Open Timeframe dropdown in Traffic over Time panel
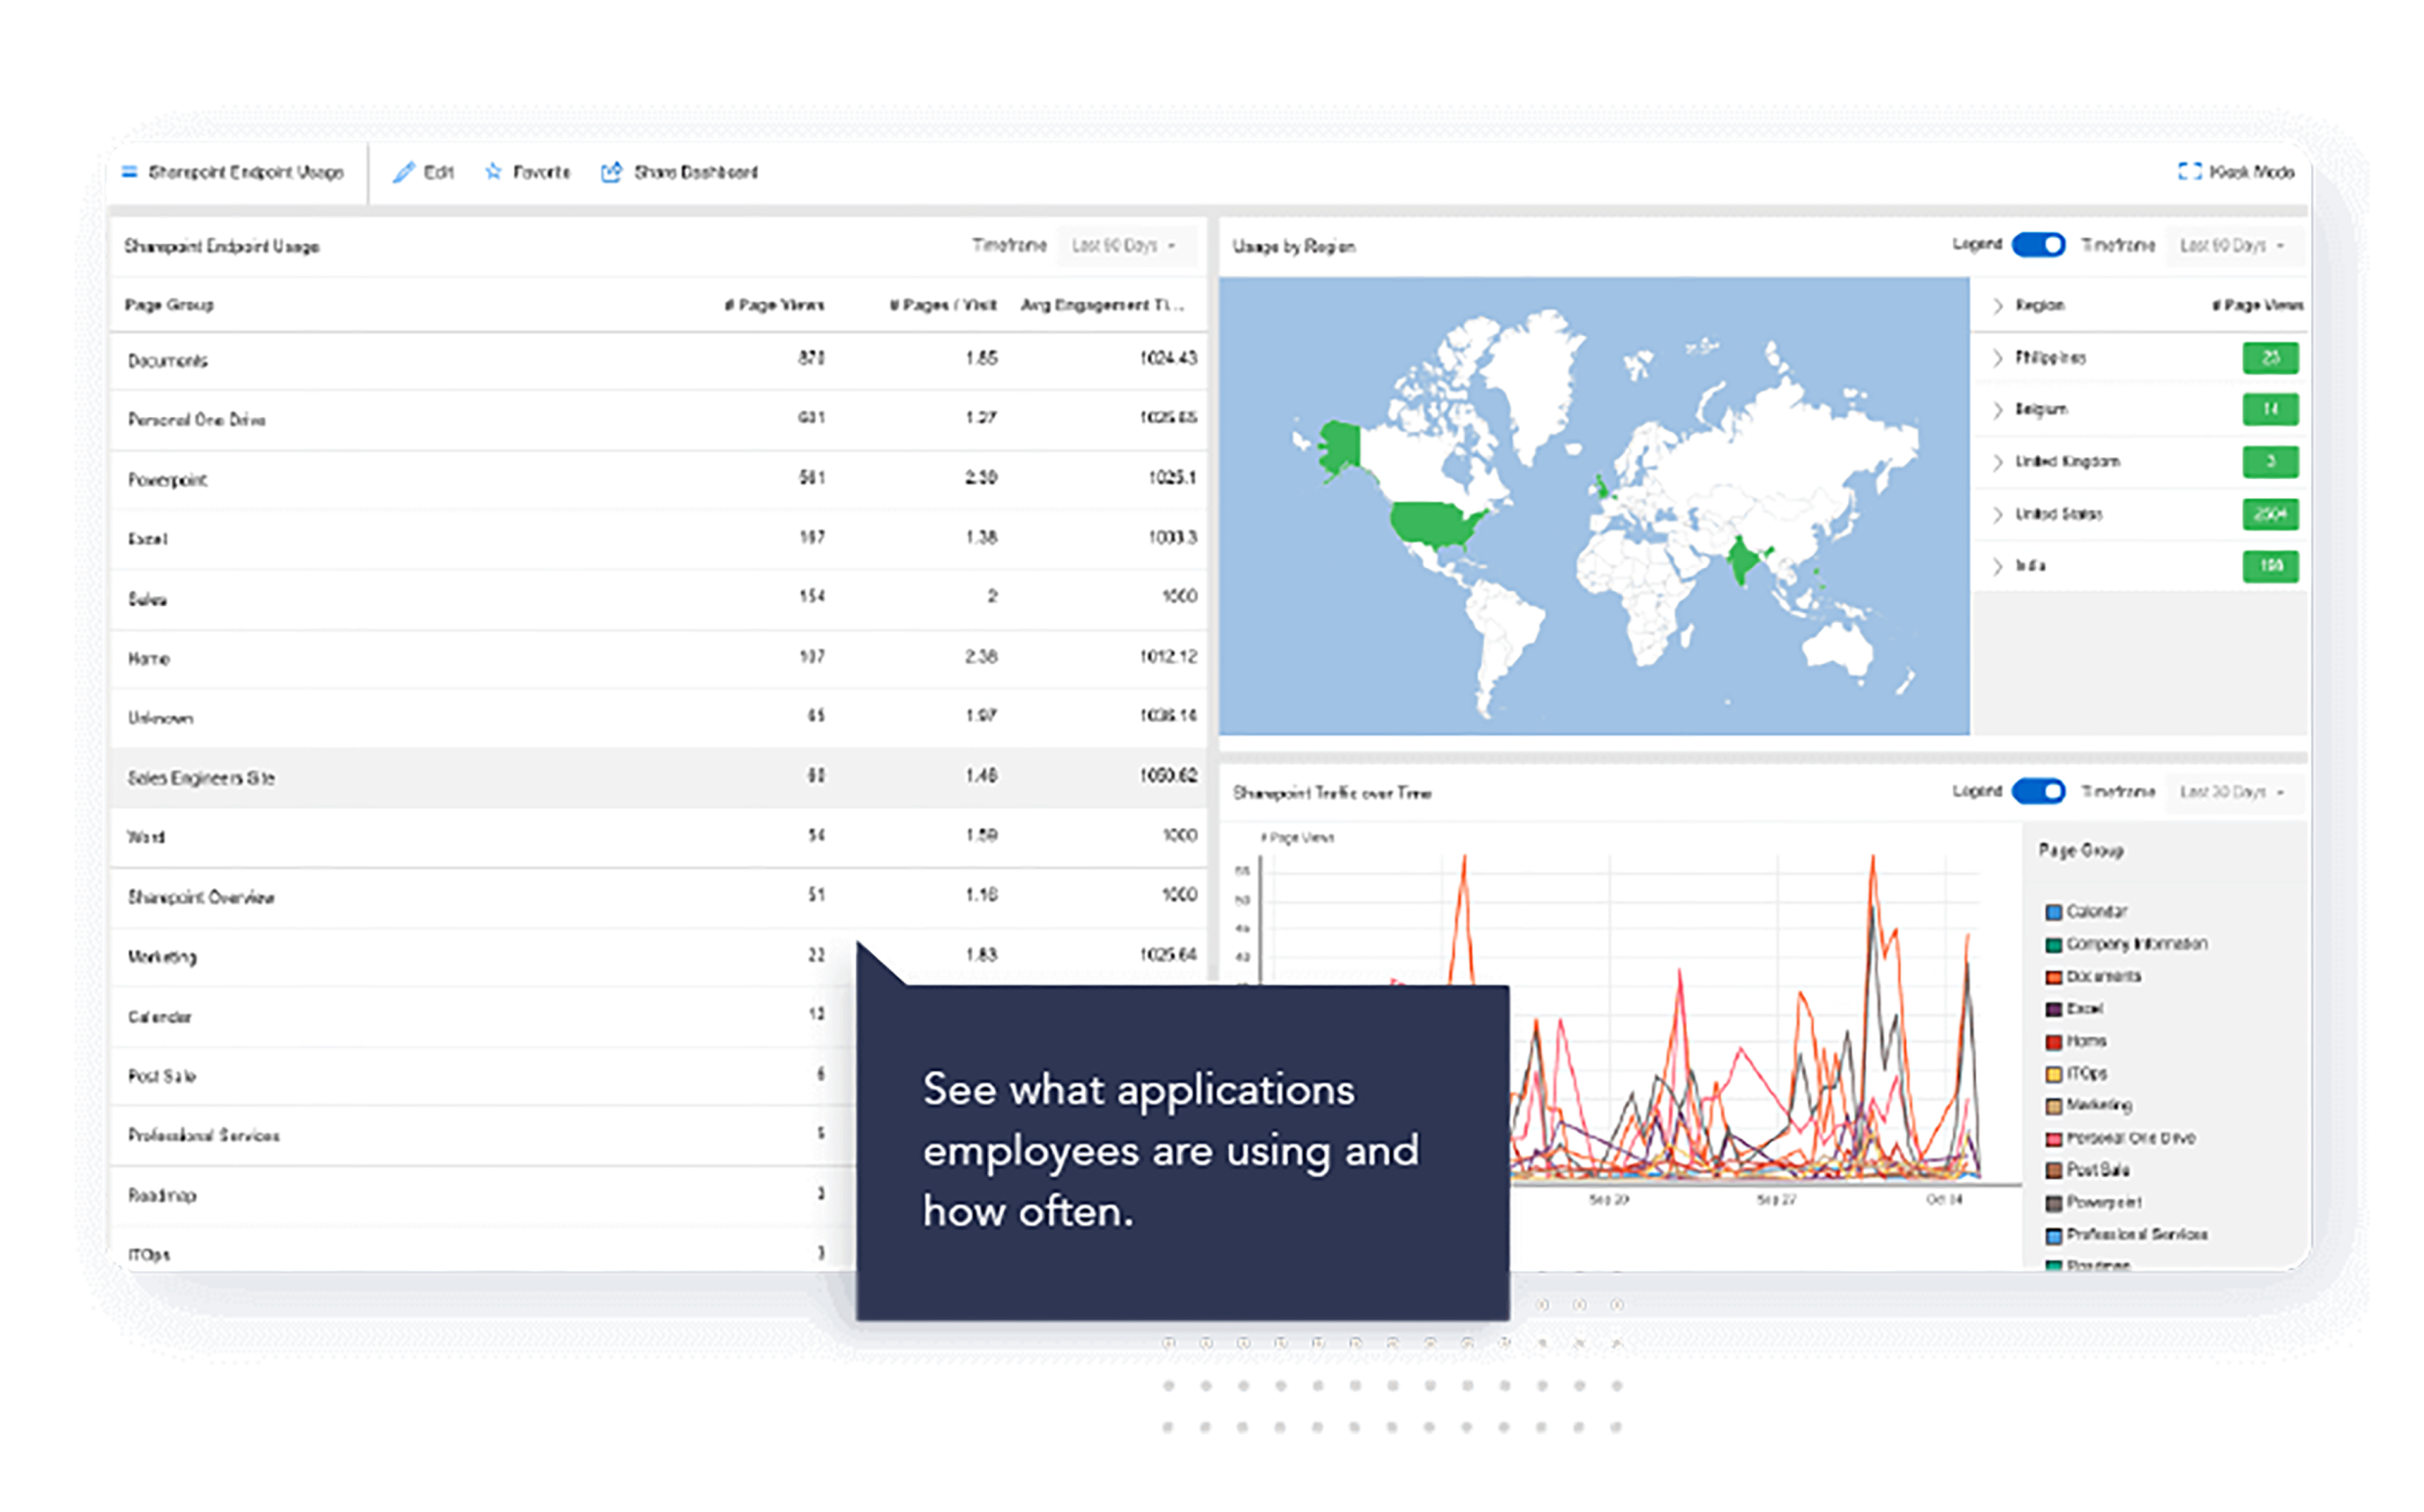This screenshot has width=2424, height=1512. click(x=2234, y=792)
